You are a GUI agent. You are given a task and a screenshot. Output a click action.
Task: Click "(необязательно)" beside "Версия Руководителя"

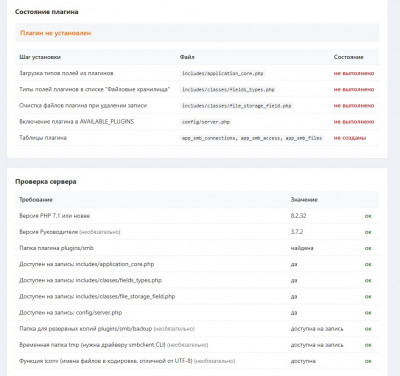click(100, 232)
